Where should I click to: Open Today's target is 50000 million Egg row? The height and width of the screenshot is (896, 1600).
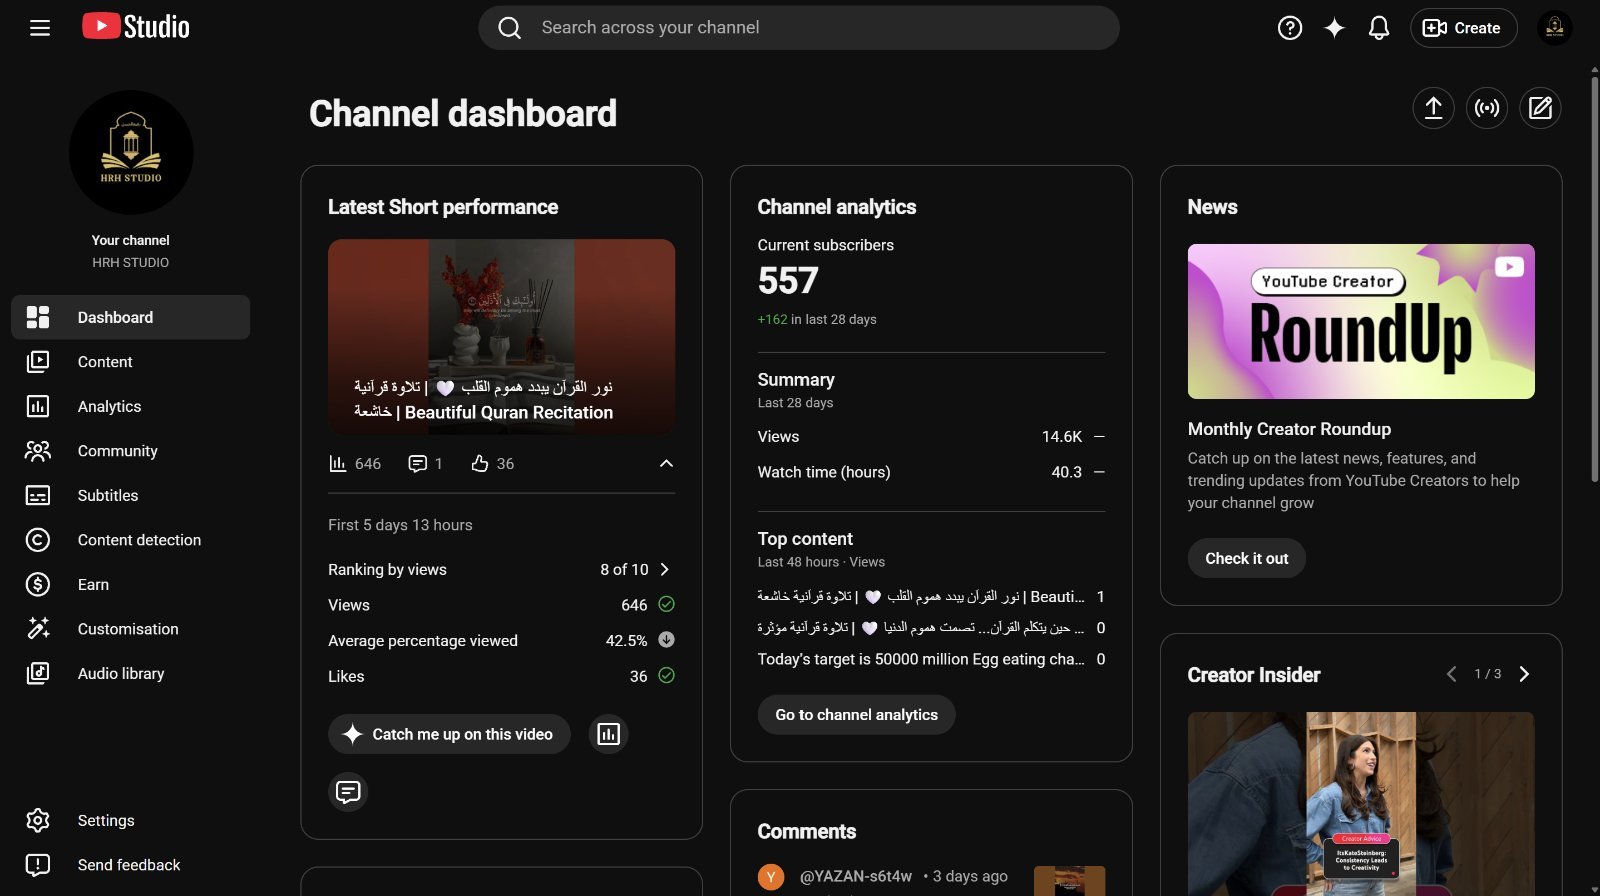[931, 659]
